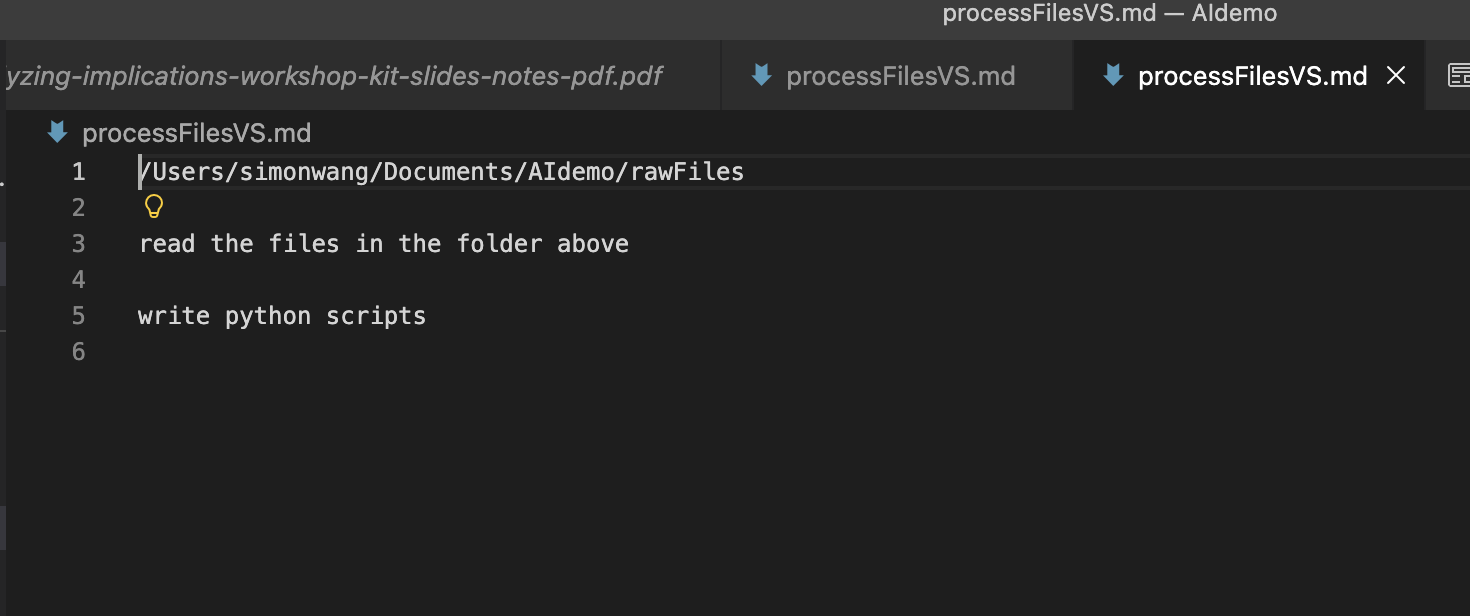The width and height of the screenshot is (1470, 616).
Task: Click the text 'read the files in the folder above'
Action: (x=385, y=243)
